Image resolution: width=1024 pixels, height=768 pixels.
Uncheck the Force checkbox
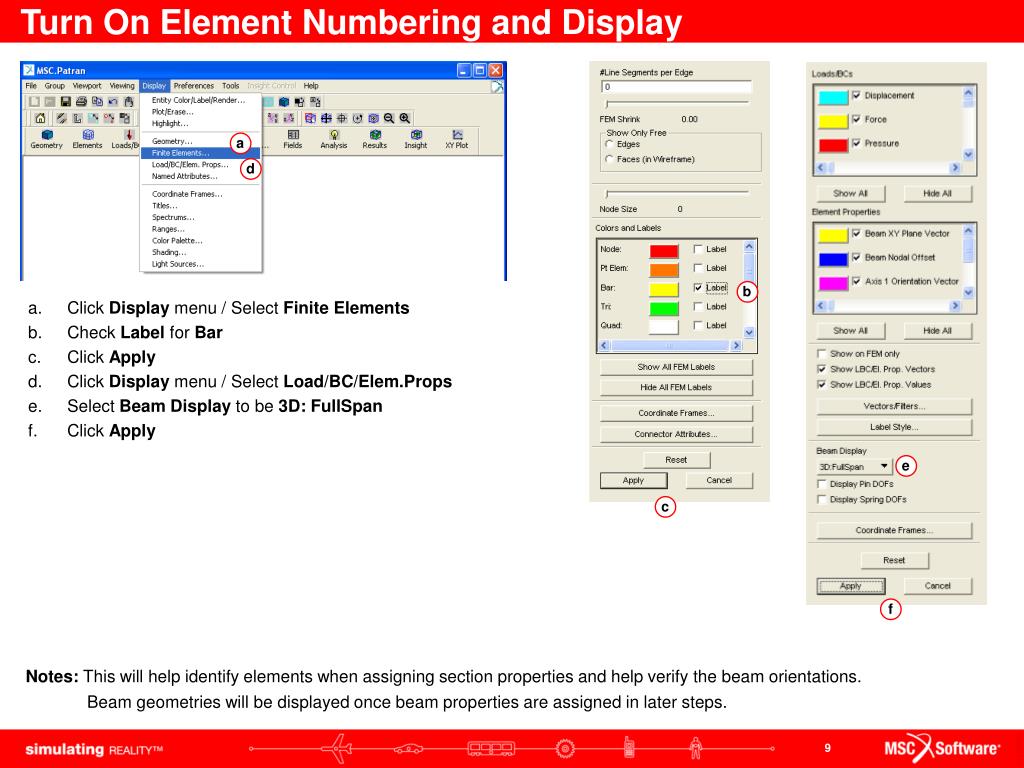click(x=856, y=120)
